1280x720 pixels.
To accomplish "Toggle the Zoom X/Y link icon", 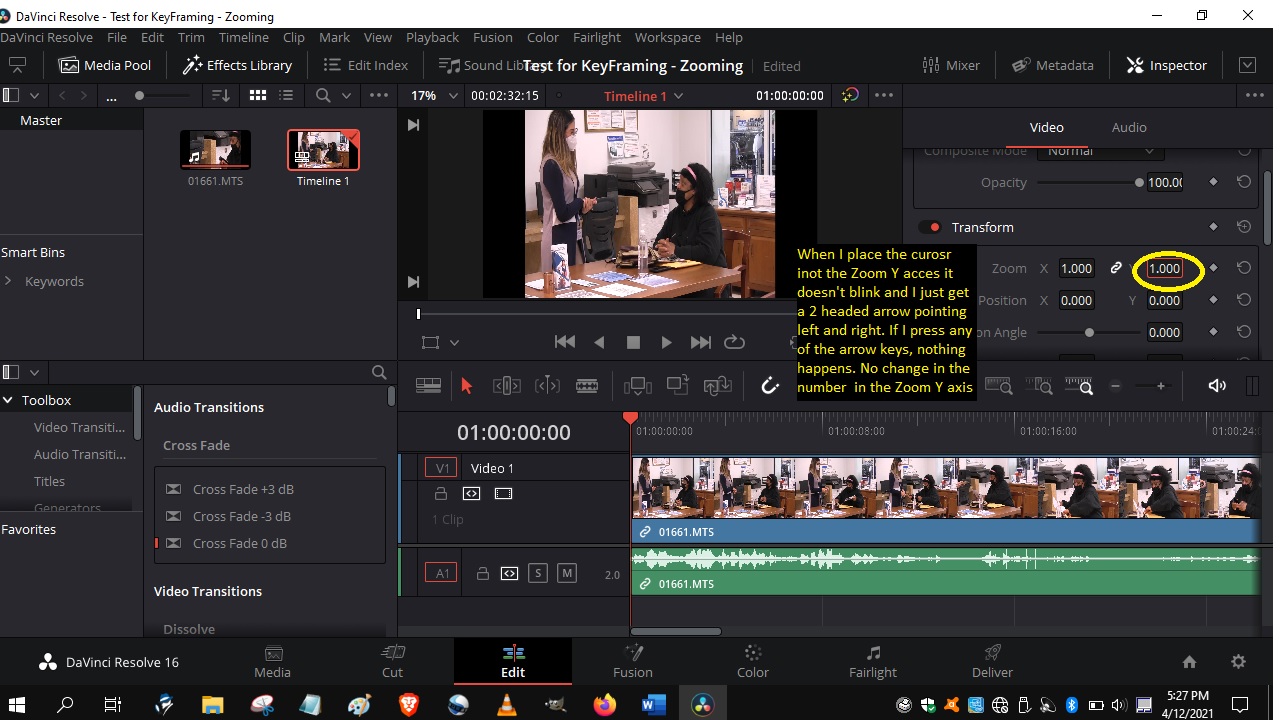I will (x=1116, y=268).
